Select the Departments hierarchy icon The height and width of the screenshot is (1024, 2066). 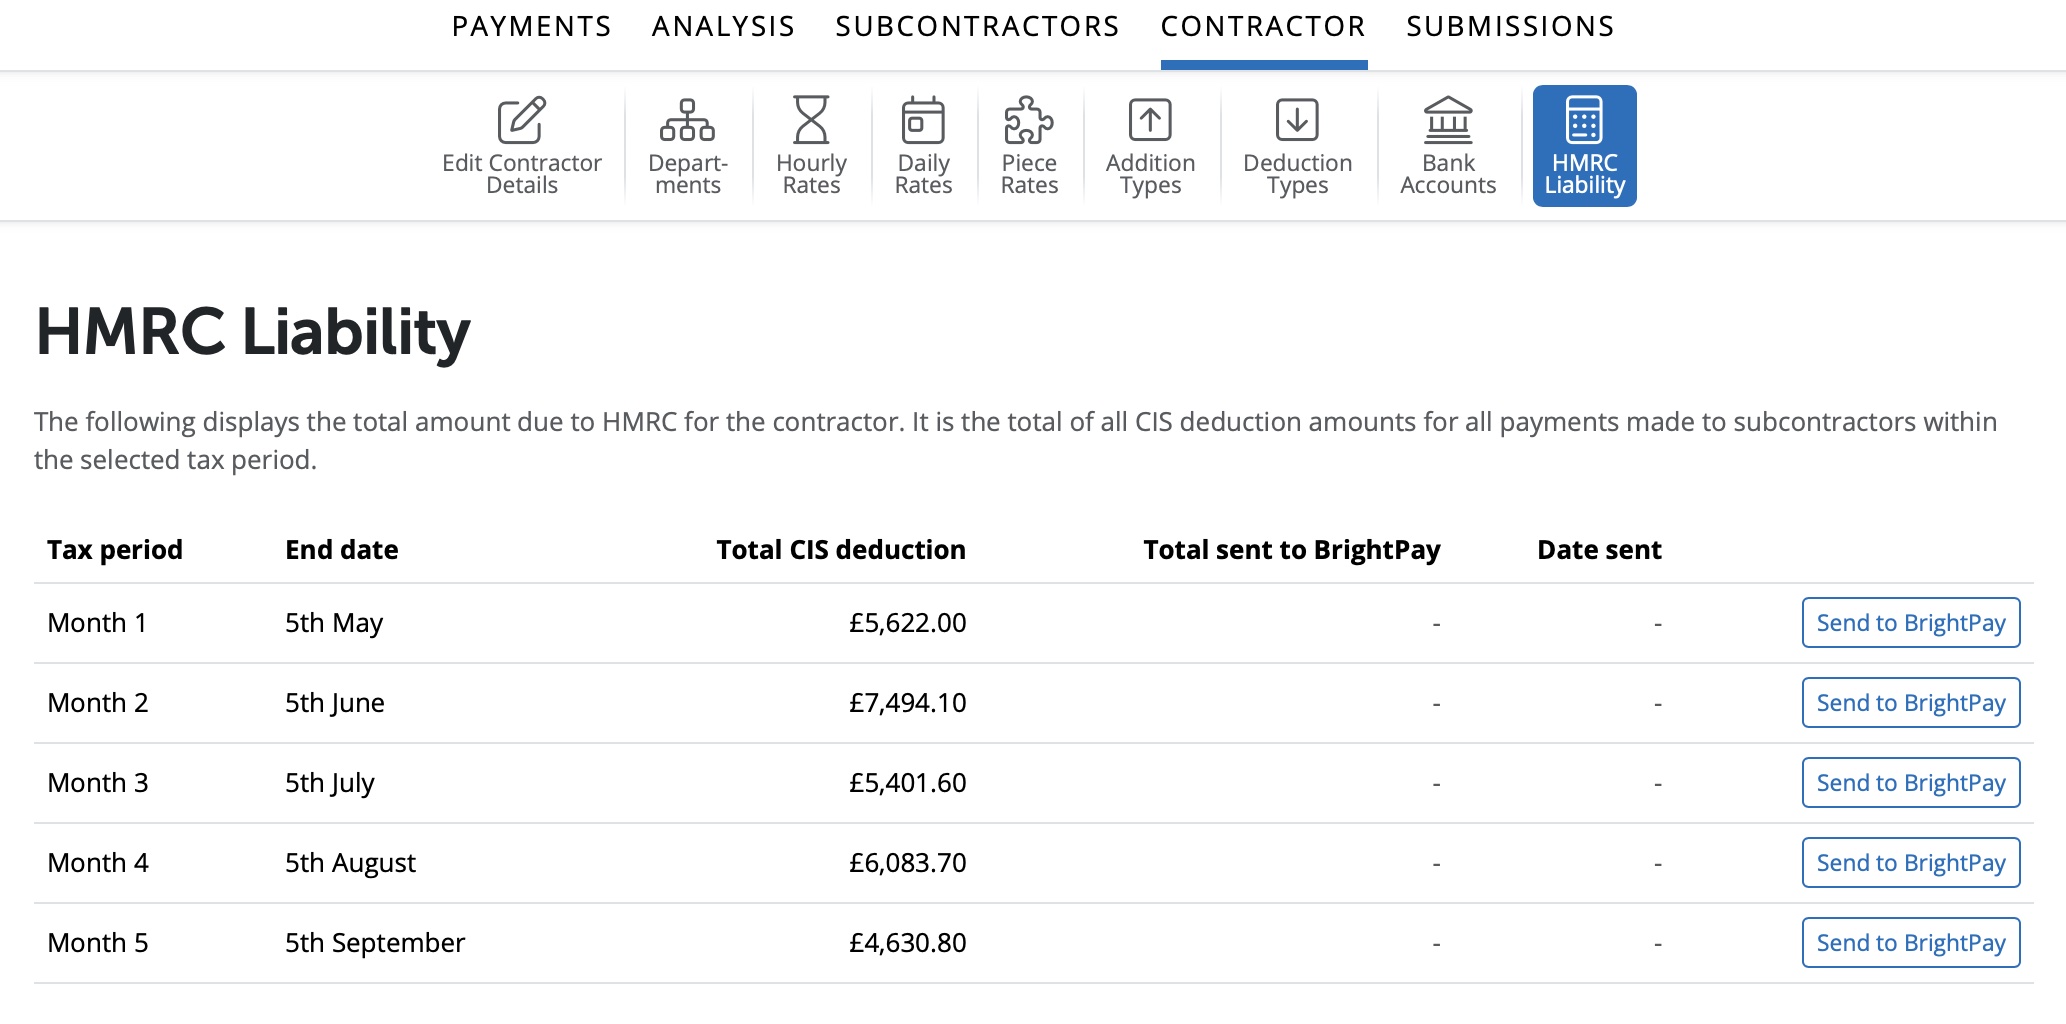pos(687,121)
